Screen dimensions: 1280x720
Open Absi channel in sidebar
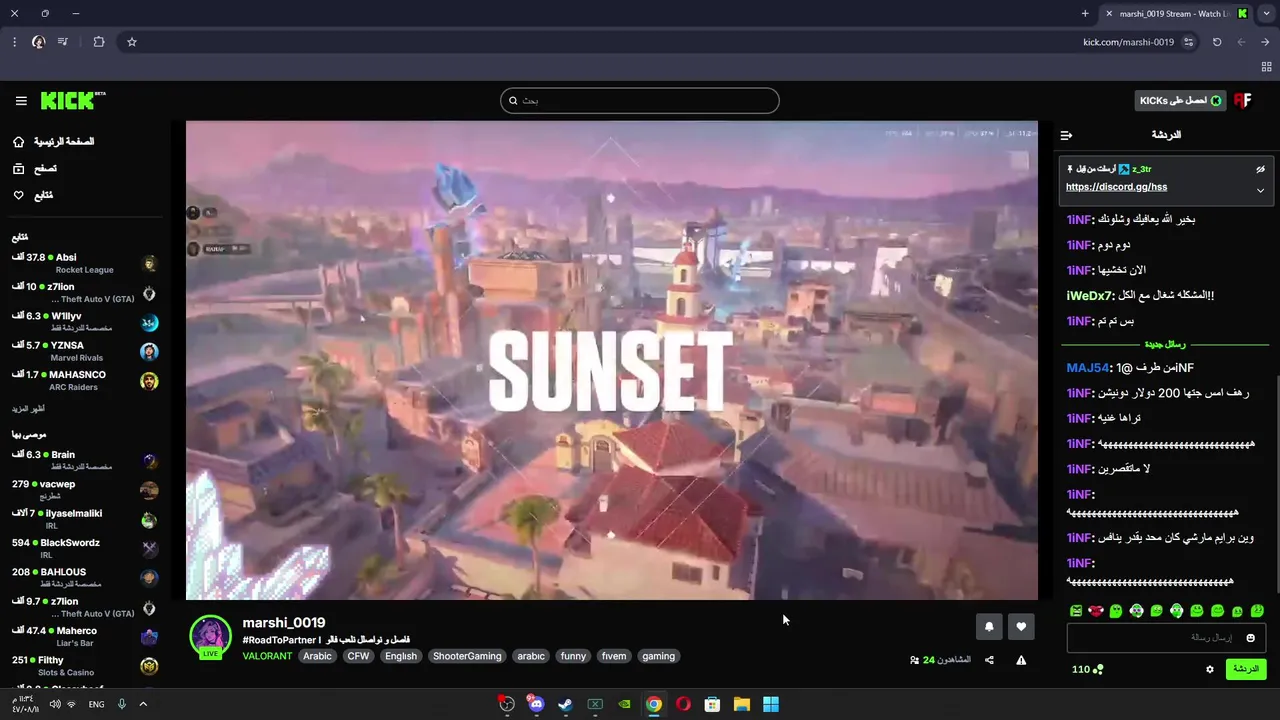coord(85,264)
